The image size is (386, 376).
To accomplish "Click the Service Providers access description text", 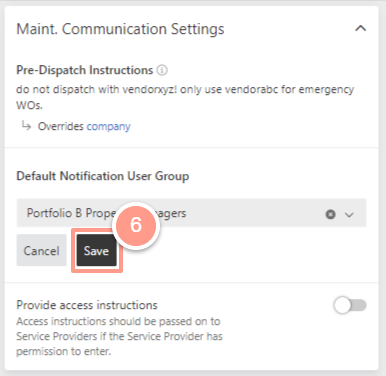I will coord(119,336).
